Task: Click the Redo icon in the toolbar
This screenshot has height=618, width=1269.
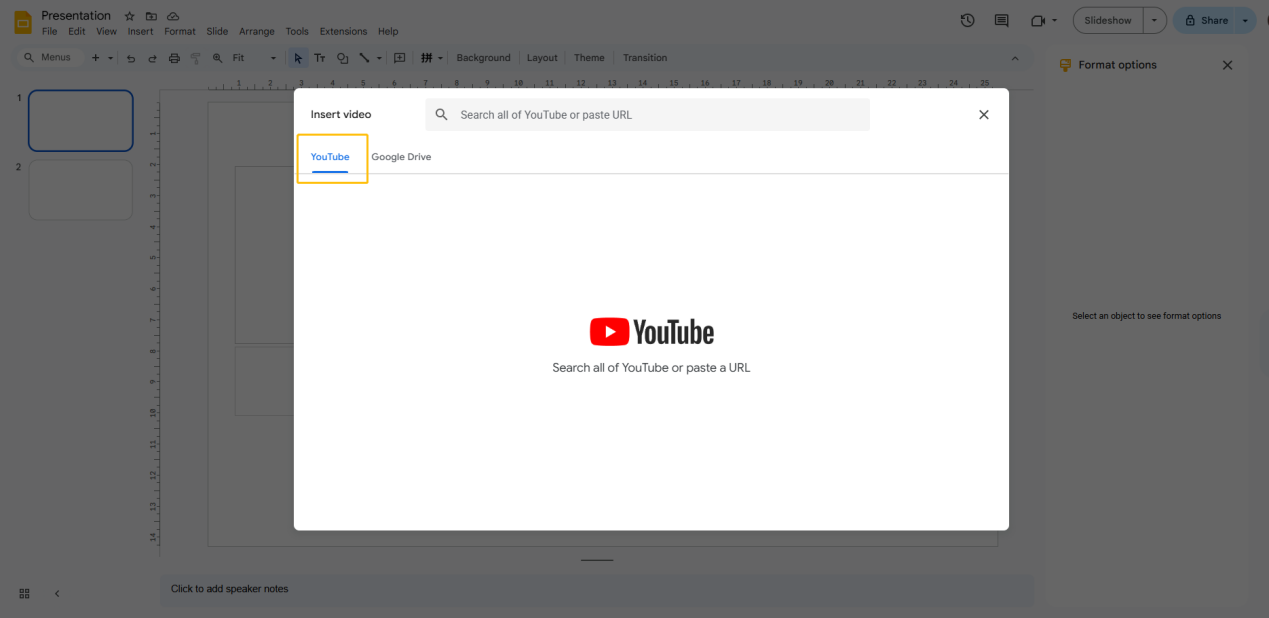Action: point(152,57)
